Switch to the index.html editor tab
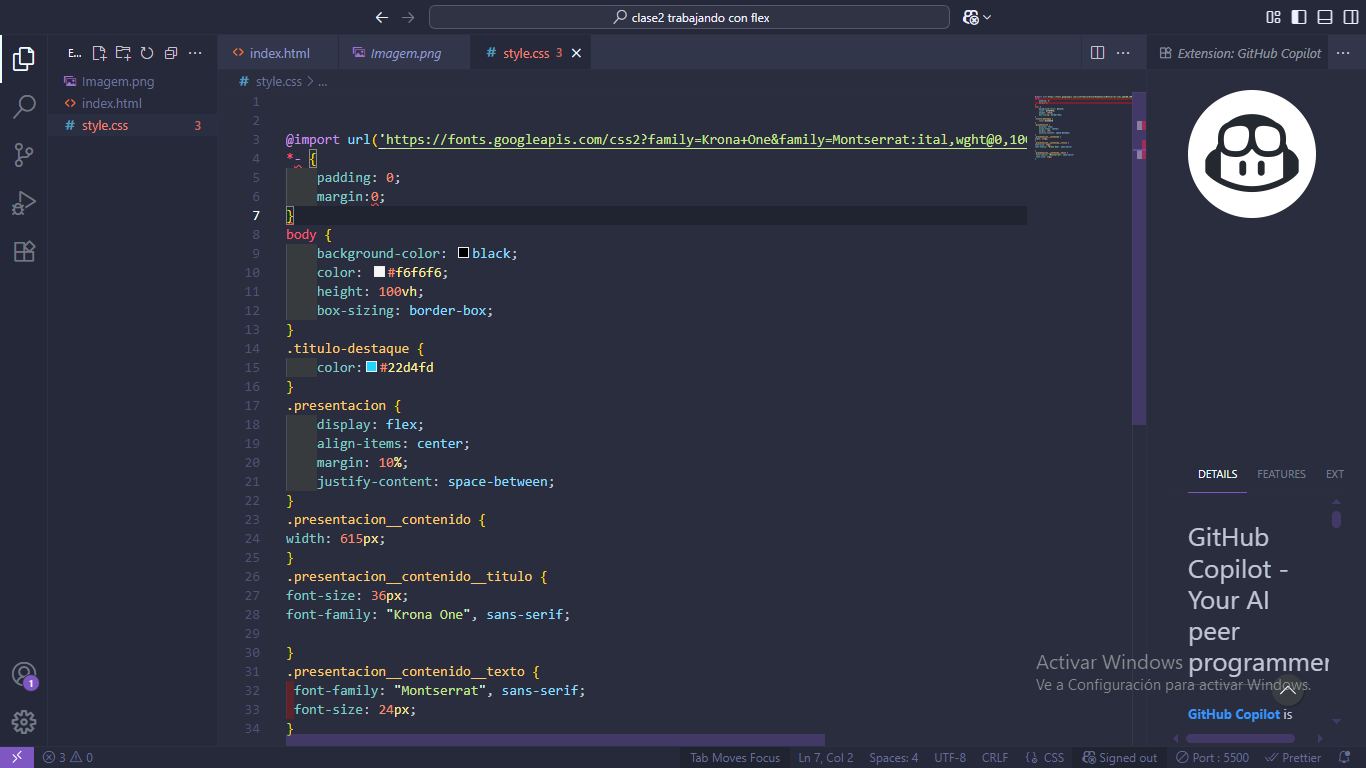1366x768 pixels. (x=280, y=53)
